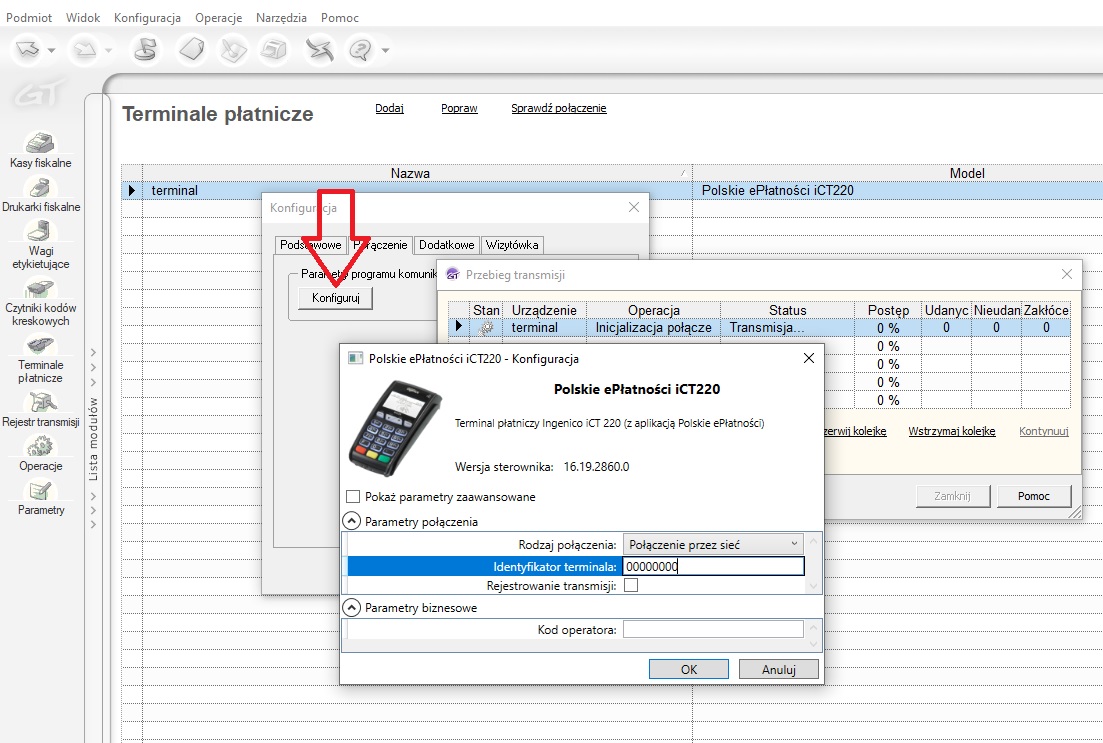Collapse the Parametry biznesowe section
This screenshot has width=1103, height=743.
(352, 607)
